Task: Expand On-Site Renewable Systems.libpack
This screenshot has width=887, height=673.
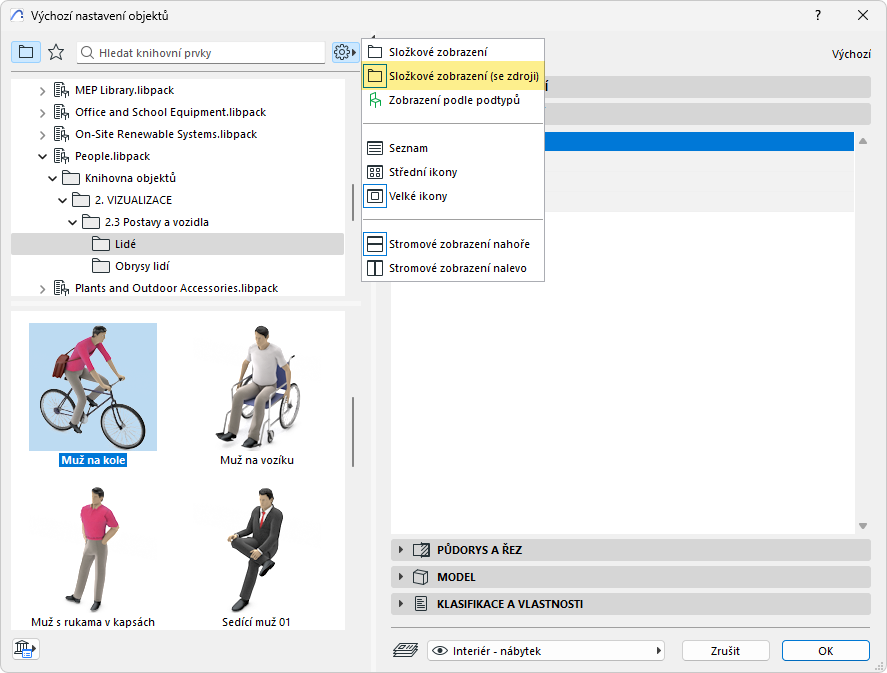Action: click(x=42, y=135)
